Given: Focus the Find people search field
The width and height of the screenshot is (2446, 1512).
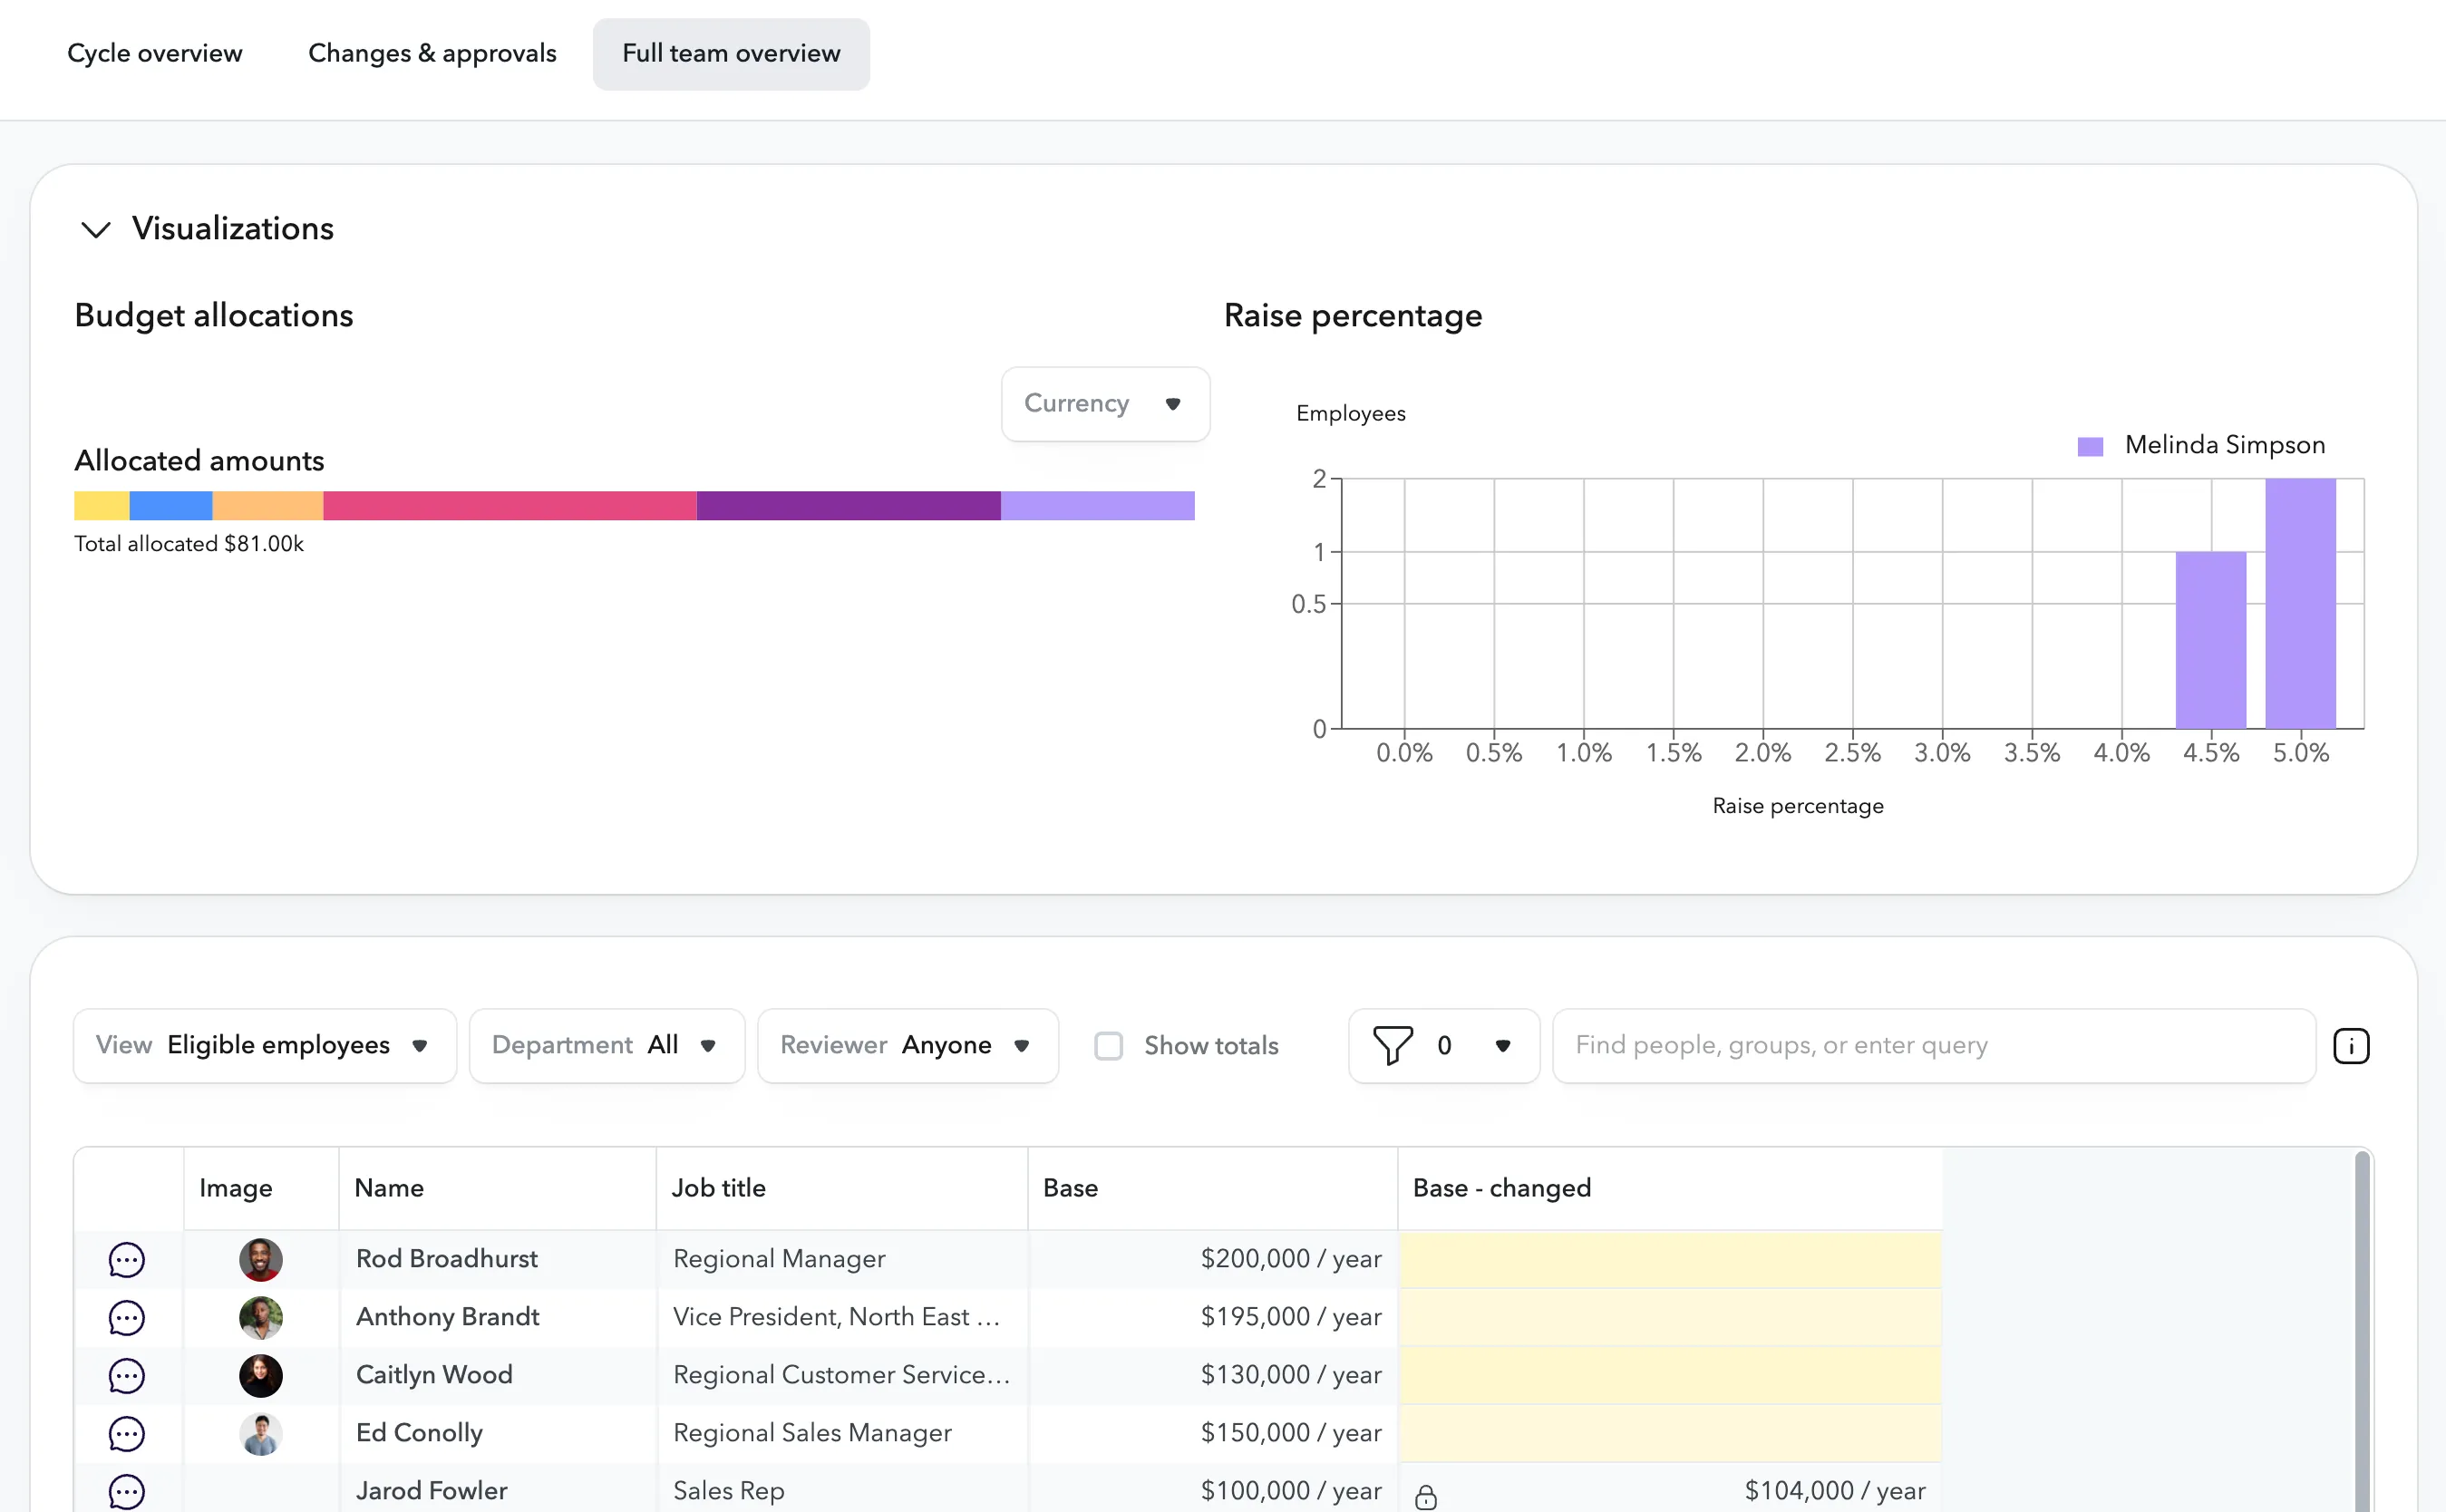Looking at the screenshot, I should (x=1934, y=1046).
